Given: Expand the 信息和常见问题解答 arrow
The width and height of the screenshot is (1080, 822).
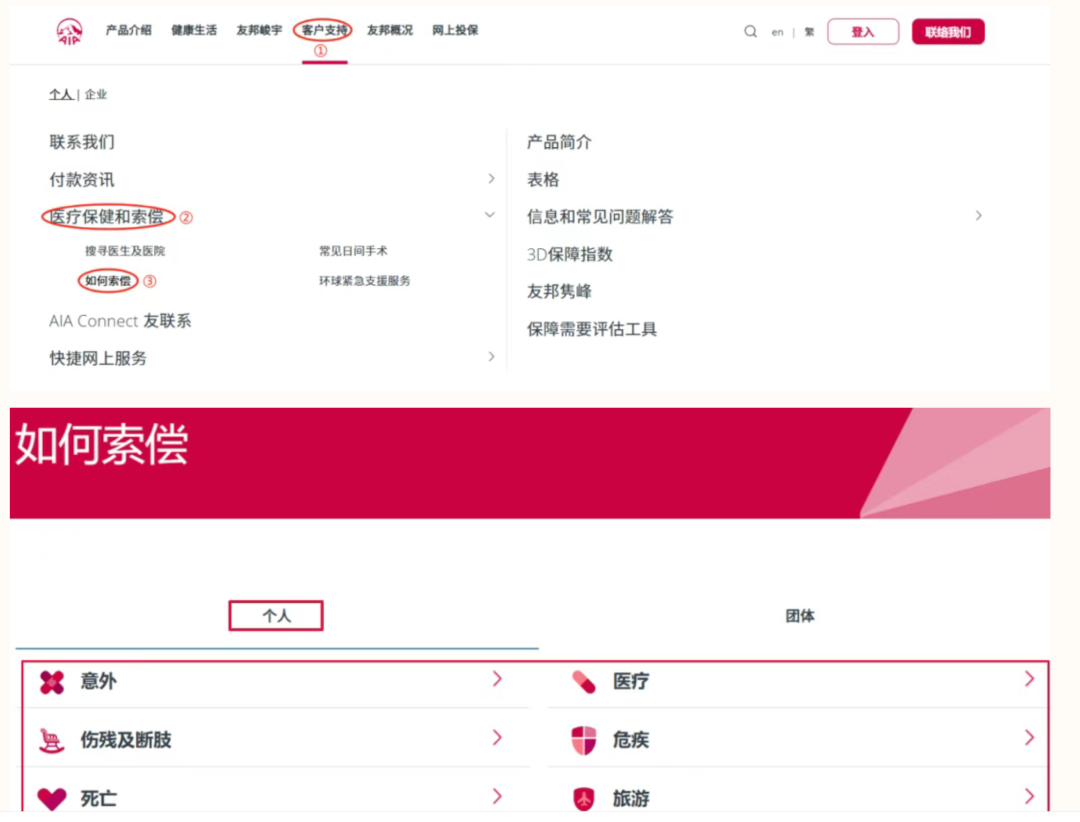Looking at the screenshot, I should coord(979,216).
